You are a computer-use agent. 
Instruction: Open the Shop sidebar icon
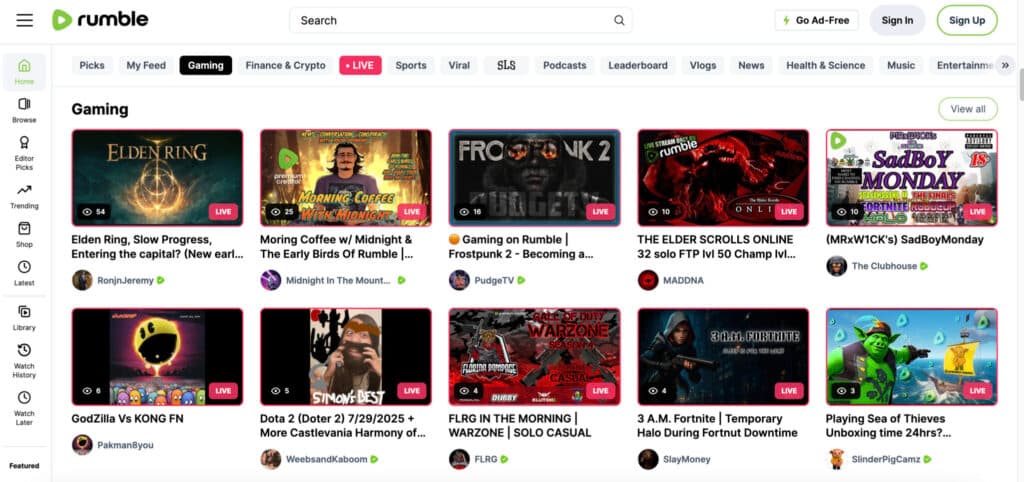(x=24, y=235)
